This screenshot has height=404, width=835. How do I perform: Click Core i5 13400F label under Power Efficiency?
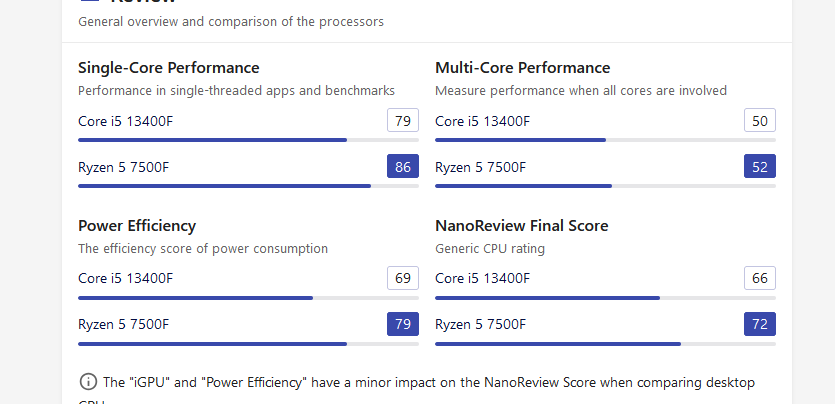125,278
